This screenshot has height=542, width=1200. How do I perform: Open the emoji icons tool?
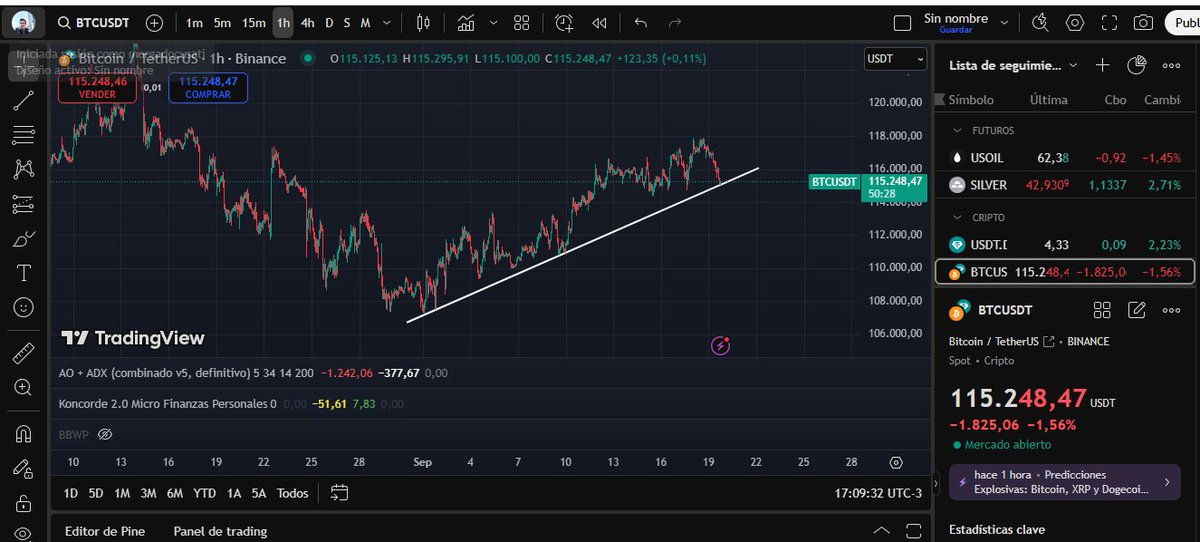click(x=24, y=307)
